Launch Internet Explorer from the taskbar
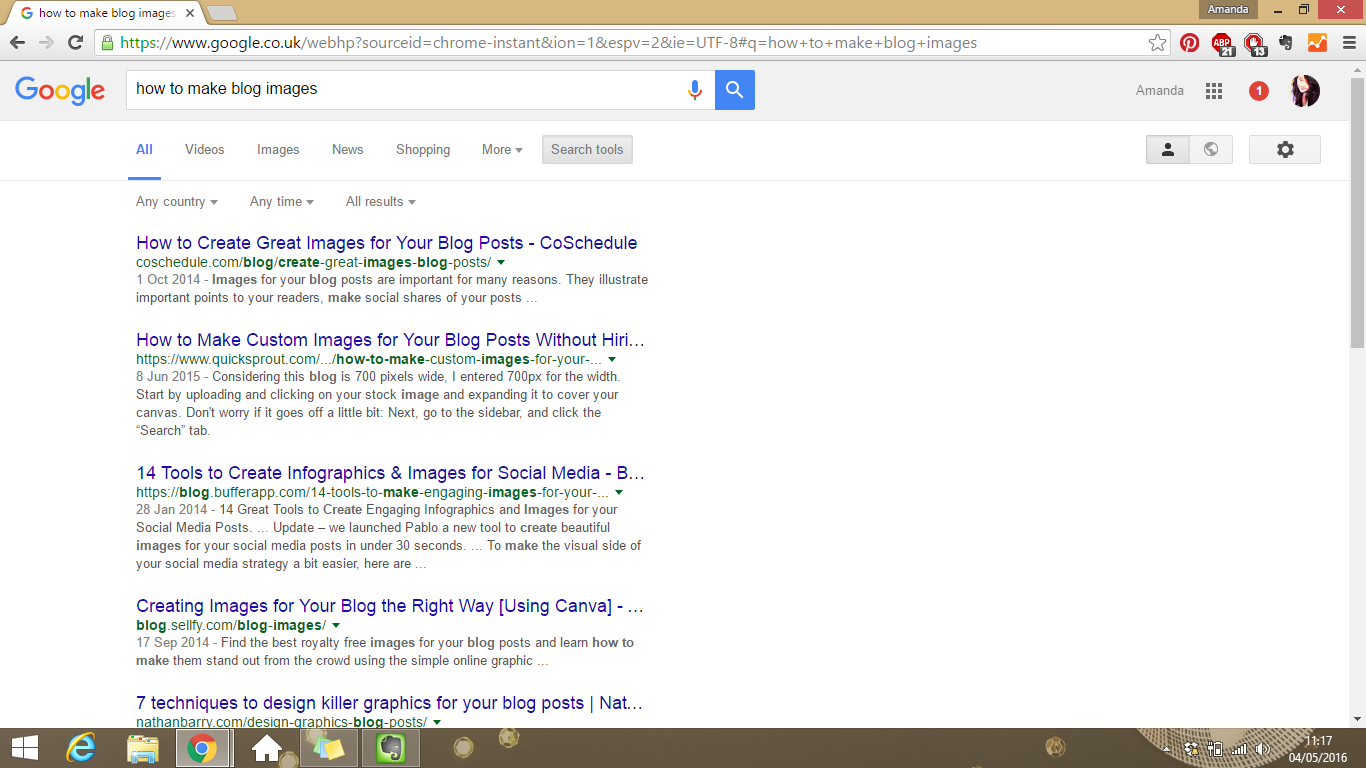 point(80,748)
